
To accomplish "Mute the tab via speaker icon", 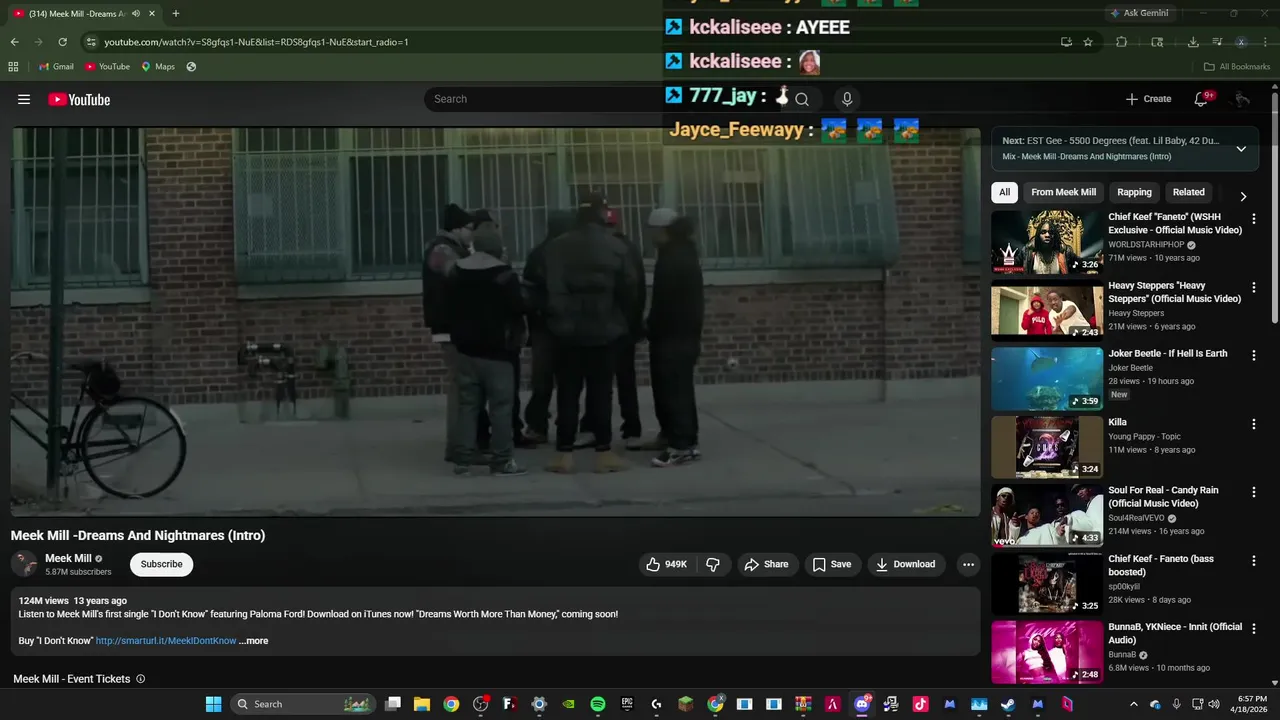I will [x=135, y=14].
